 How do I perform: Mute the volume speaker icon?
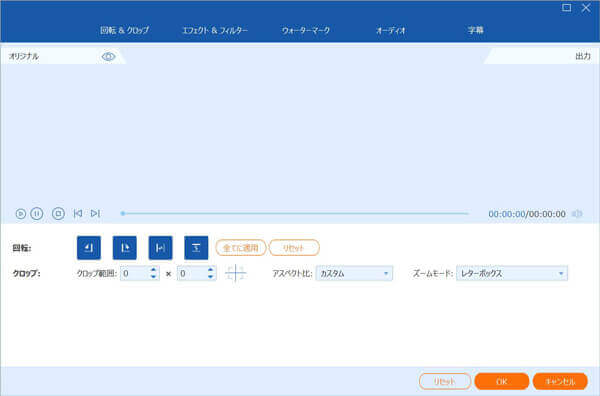pos(577,213)
